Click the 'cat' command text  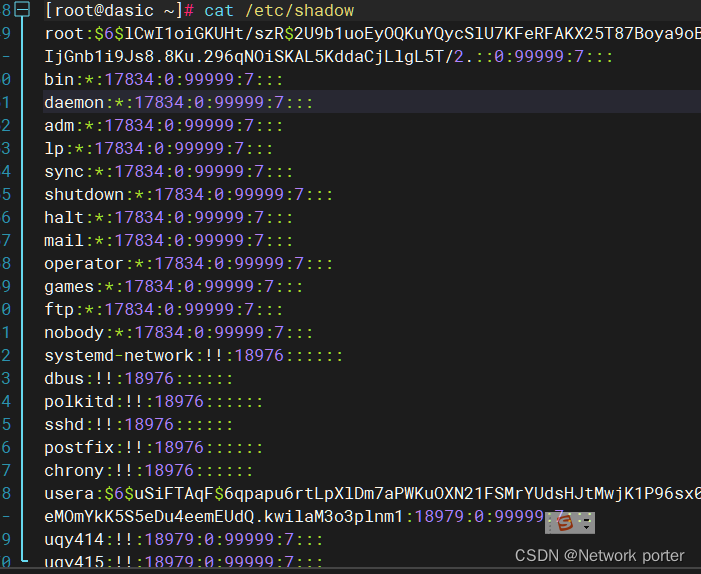(x=219, y=10)
